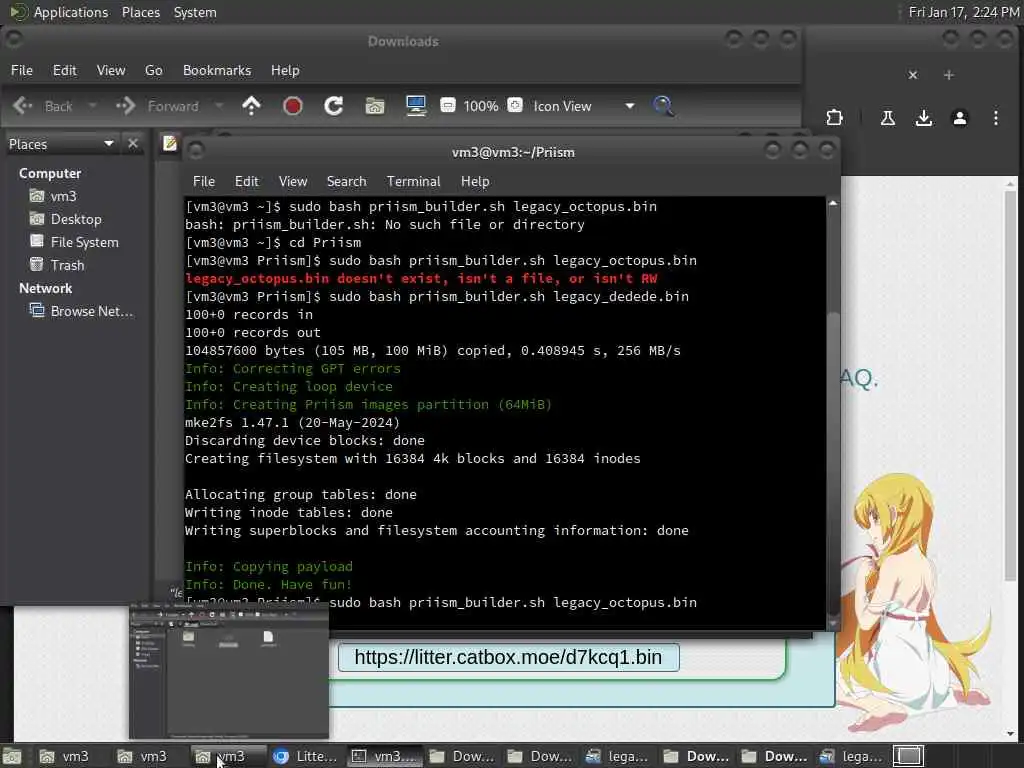
Task: Open the file manager search tool
Action: pyautogui.click(x=663, y=106)
